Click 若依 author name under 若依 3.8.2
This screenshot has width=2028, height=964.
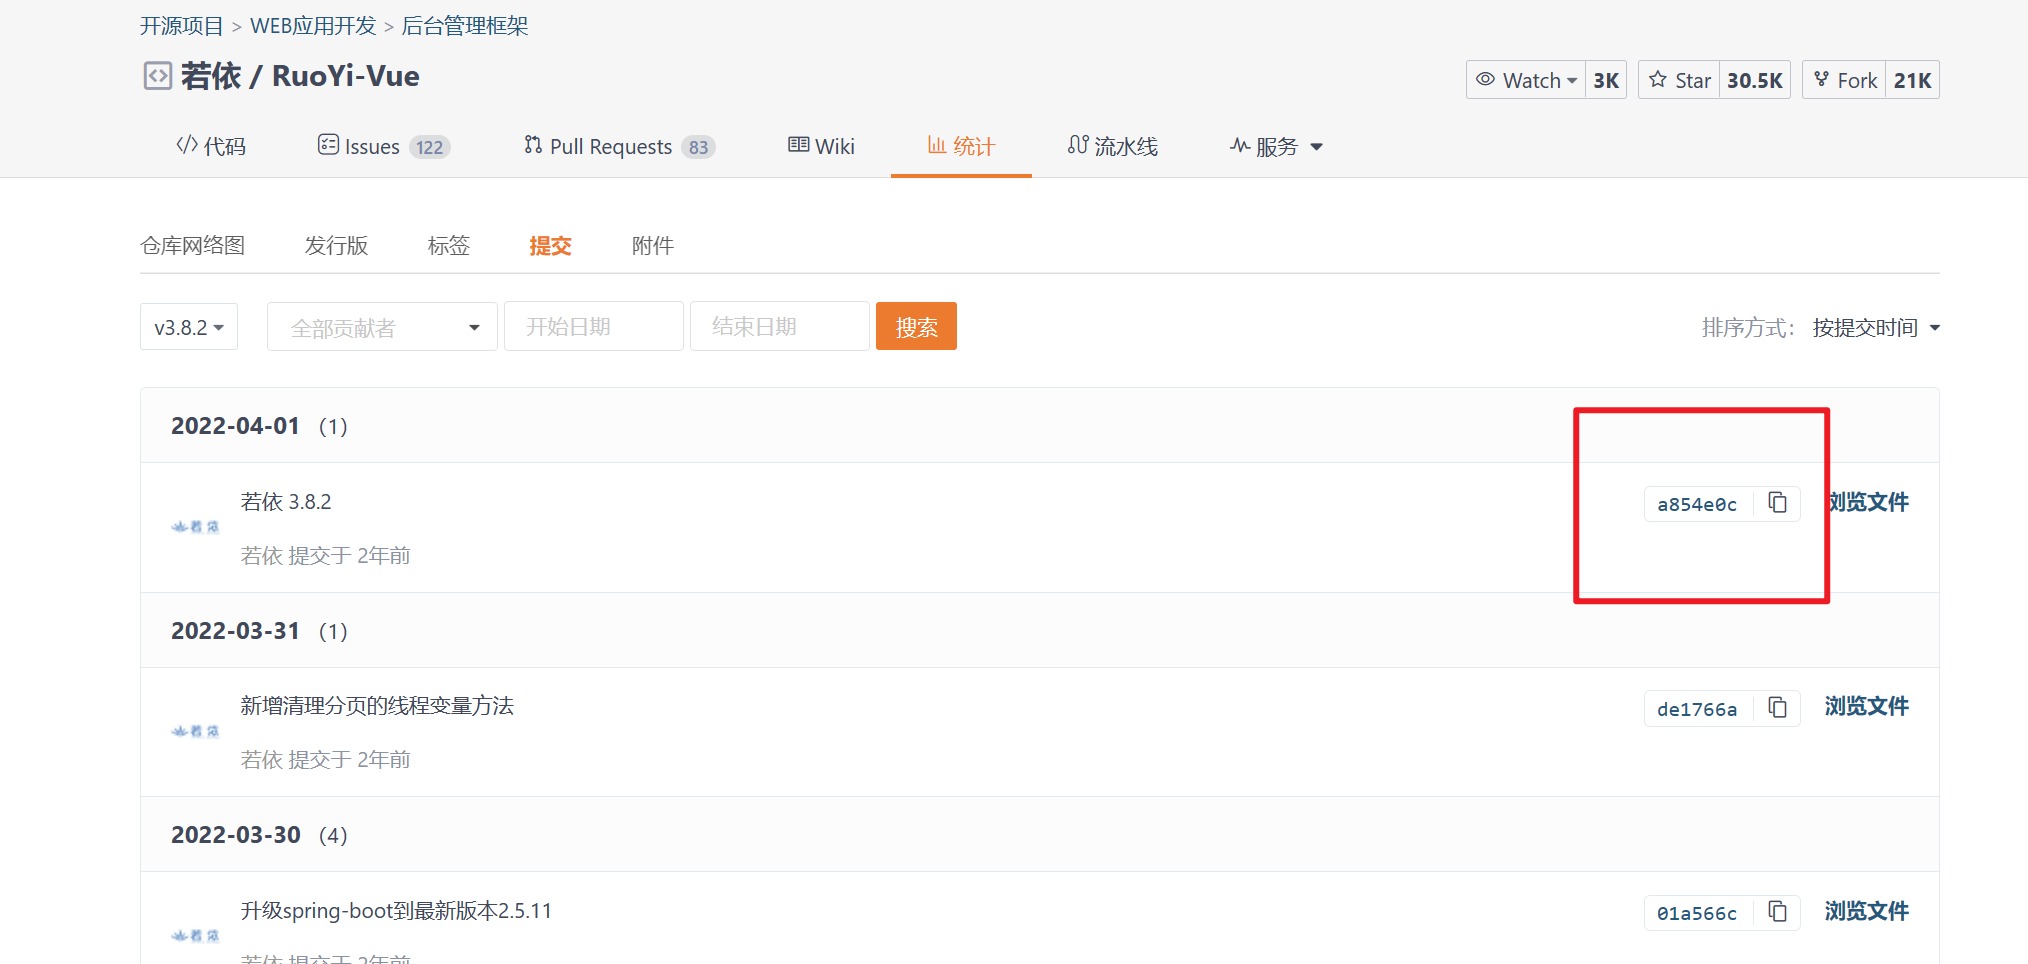click(262, 555)
